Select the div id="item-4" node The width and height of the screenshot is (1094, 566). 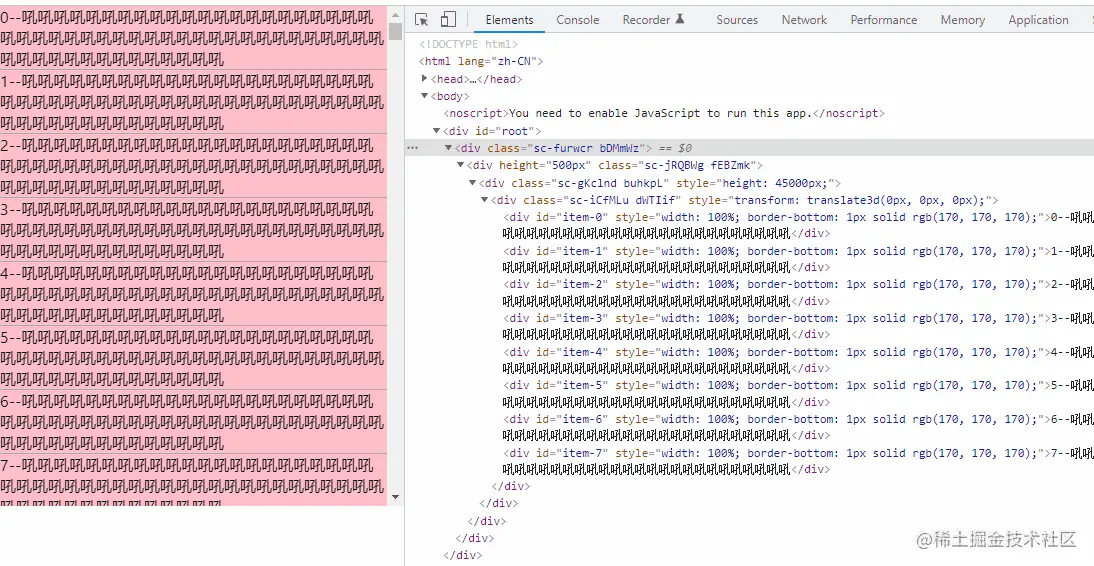point(798,360)
